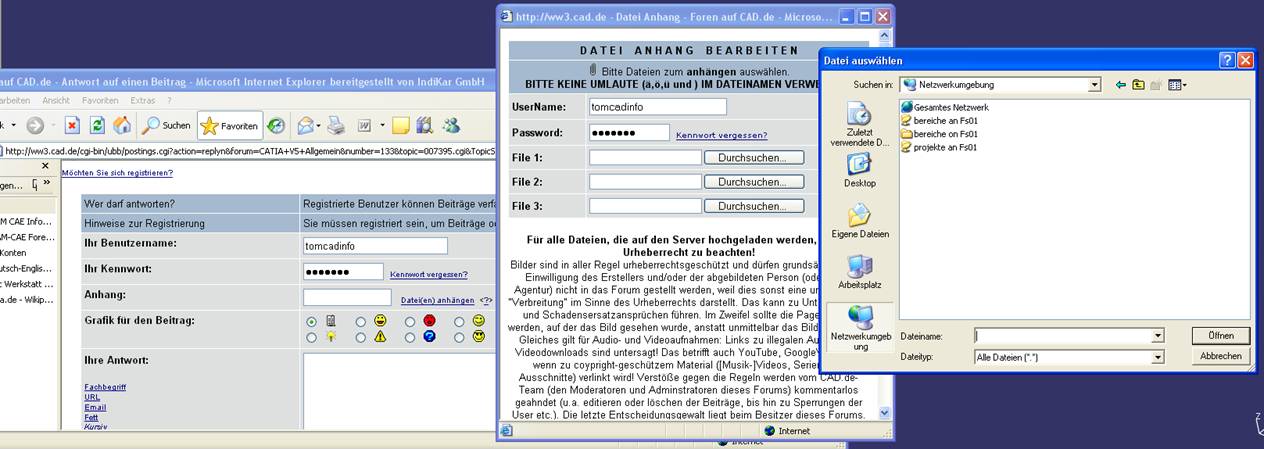The image size is (1264, 449).
Task: Open the Favoriten menu in menu bar
Action: (x=100, y=100)
